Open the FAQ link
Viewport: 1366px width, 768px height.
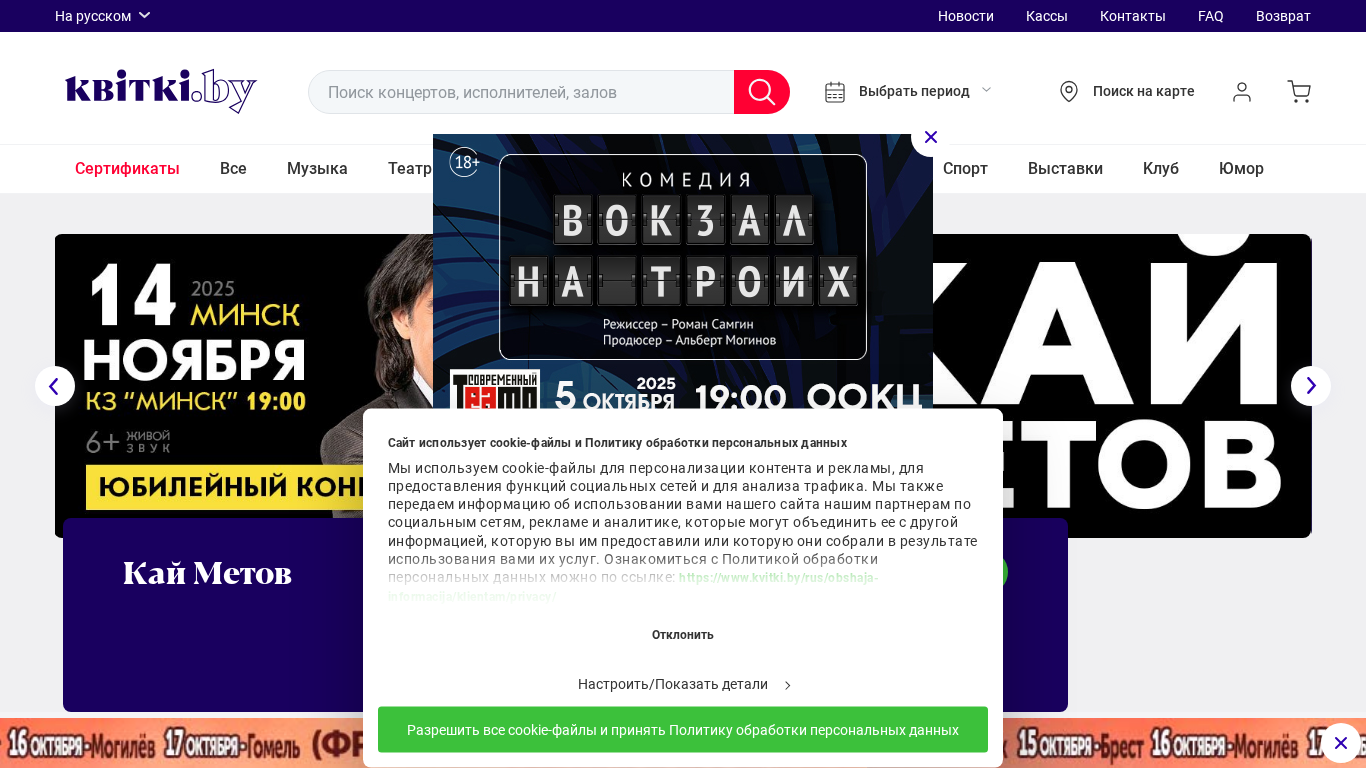point(1211,16)
